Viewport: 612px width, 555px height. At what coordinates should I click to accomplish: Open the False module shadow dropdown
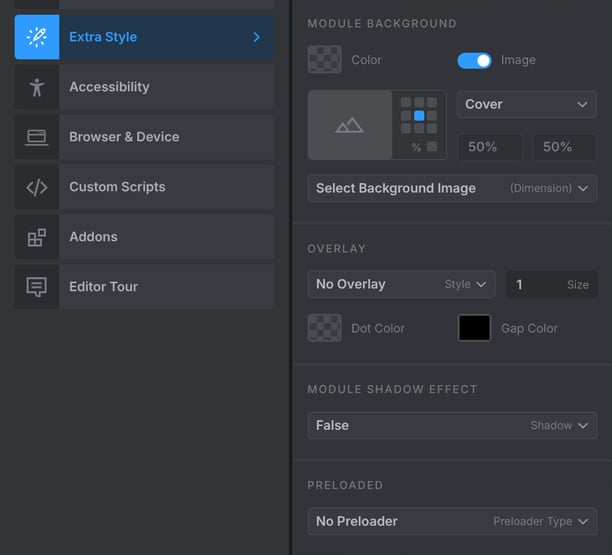pos(452,425)
